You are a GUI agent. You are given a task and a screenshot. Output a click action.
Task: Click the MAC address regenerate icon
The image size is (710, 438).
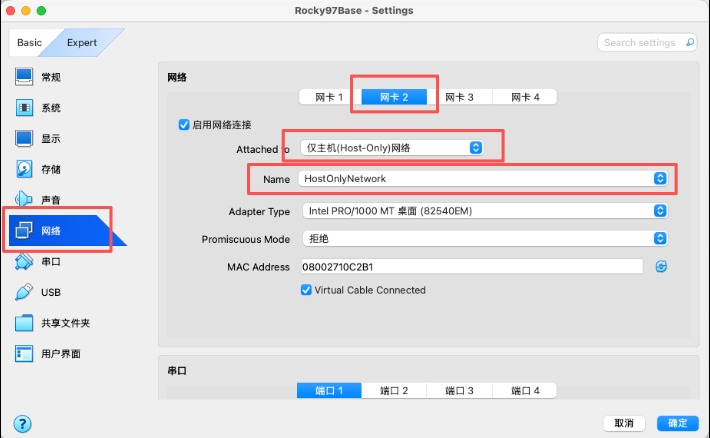point(660,266)
